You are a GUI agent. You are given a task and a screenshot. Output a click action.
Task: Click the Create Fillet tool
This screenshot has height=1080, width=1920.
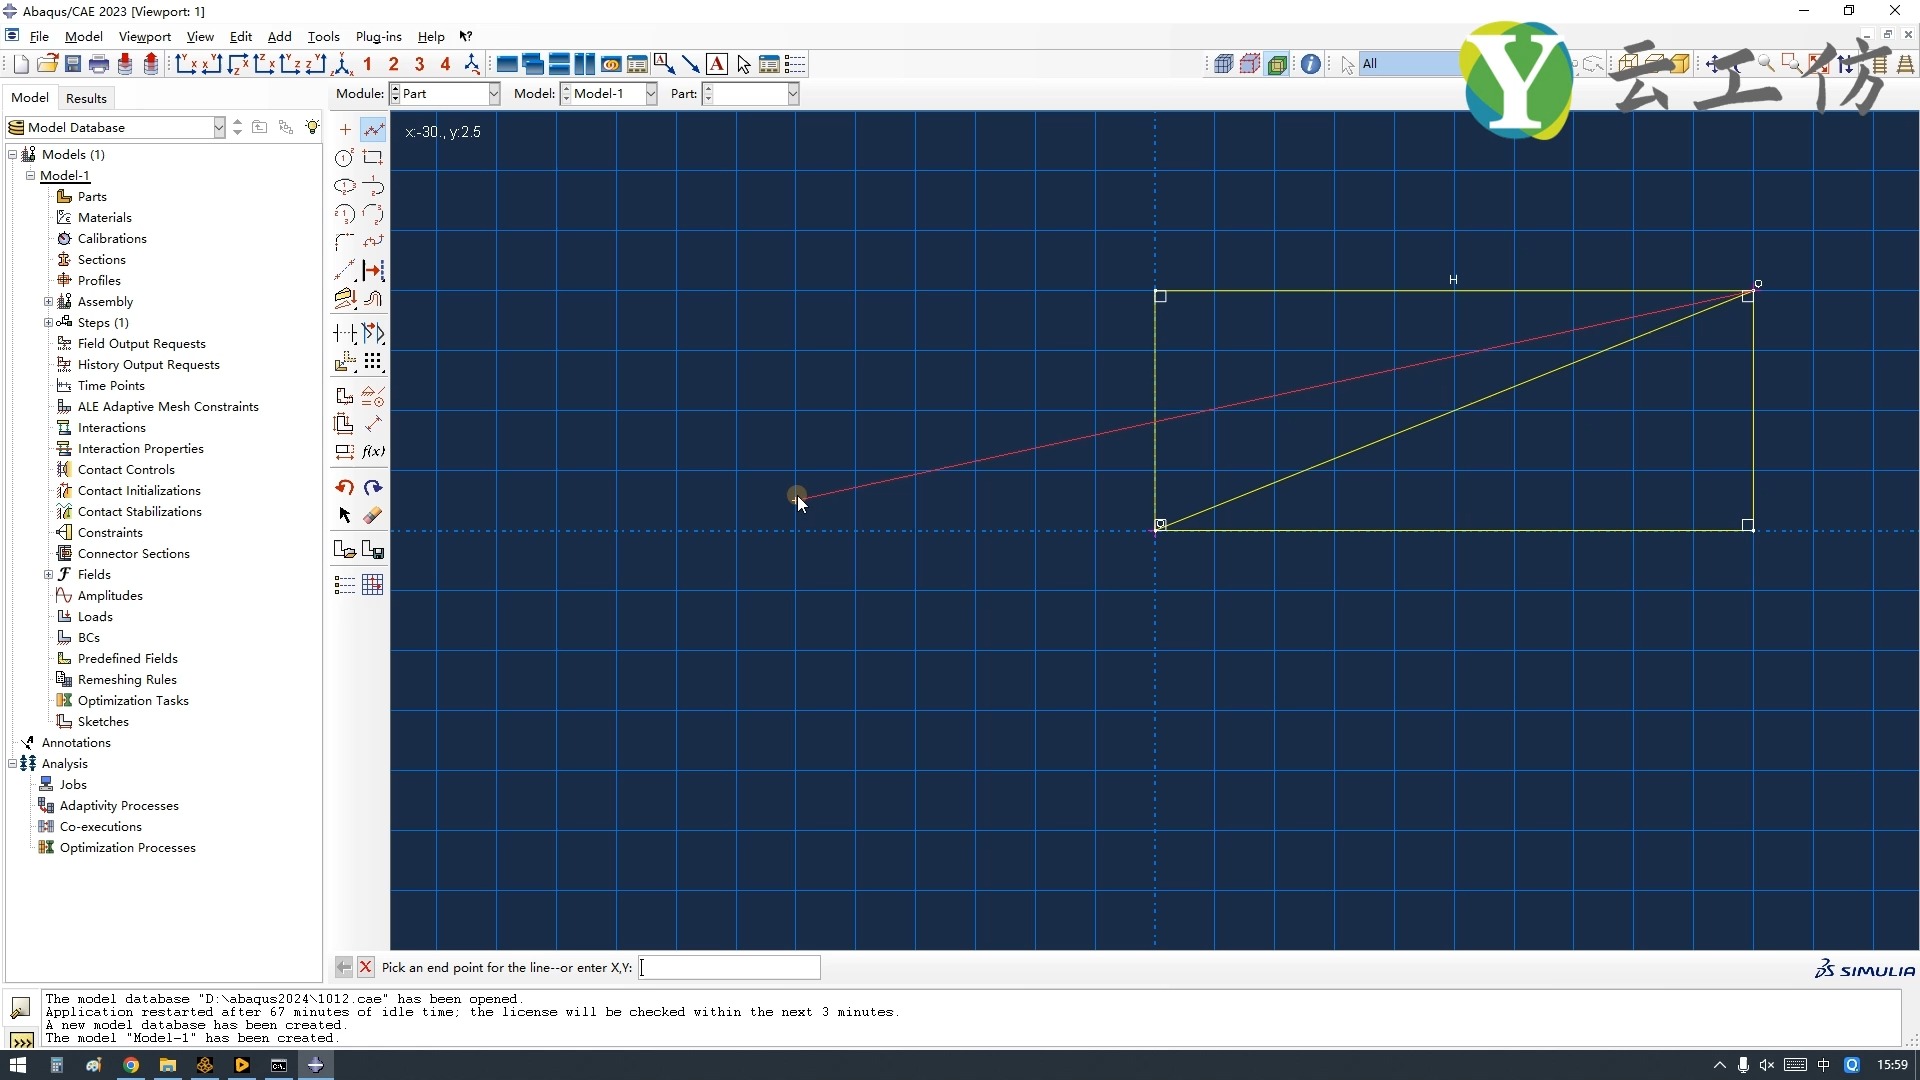tap(344, 242)
